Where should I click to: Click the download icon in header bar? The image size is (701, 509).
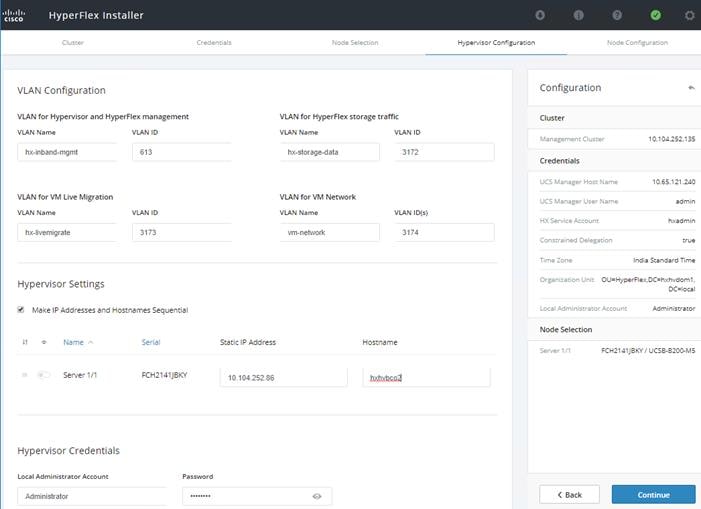point(540,15)
